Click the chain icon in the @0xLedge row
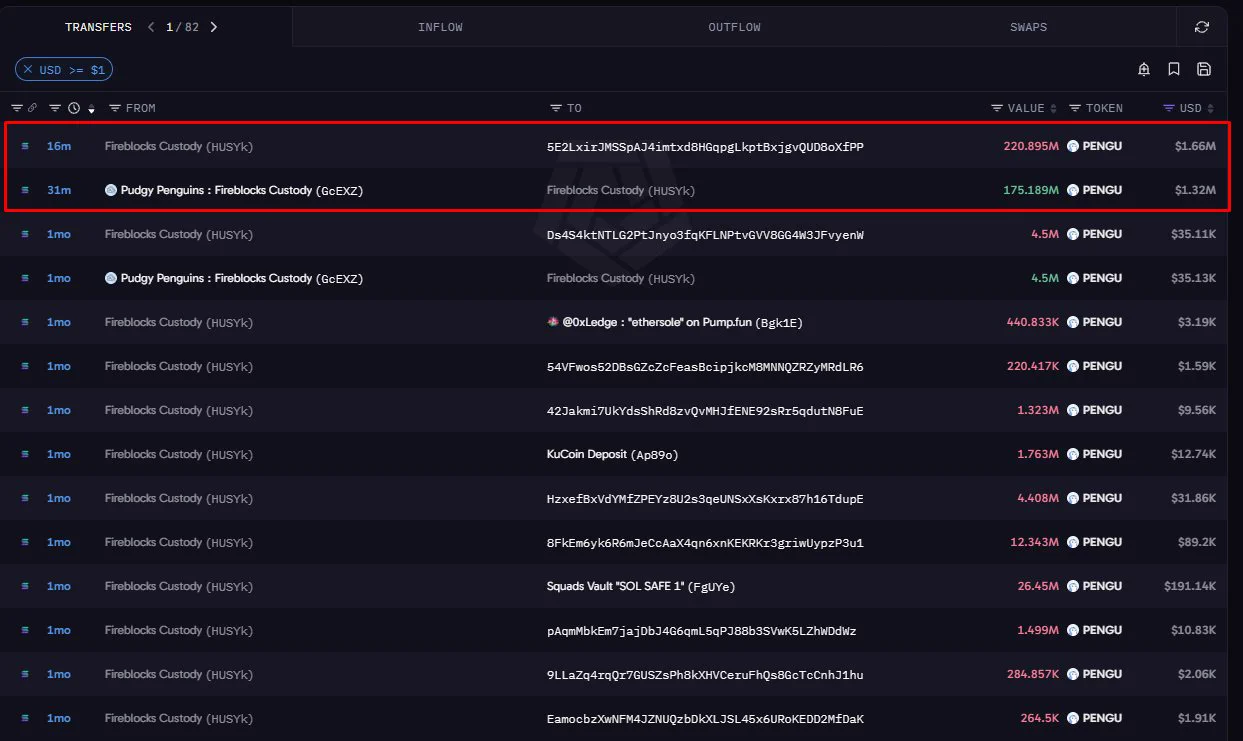This screenshot has width=1243, height=741. (25, 322)
